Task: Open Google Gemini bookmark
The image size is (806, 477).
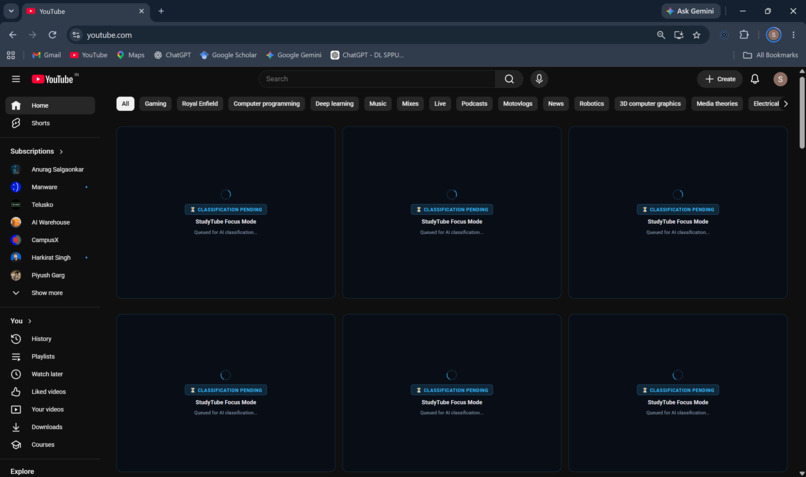Action: [294, 55]
